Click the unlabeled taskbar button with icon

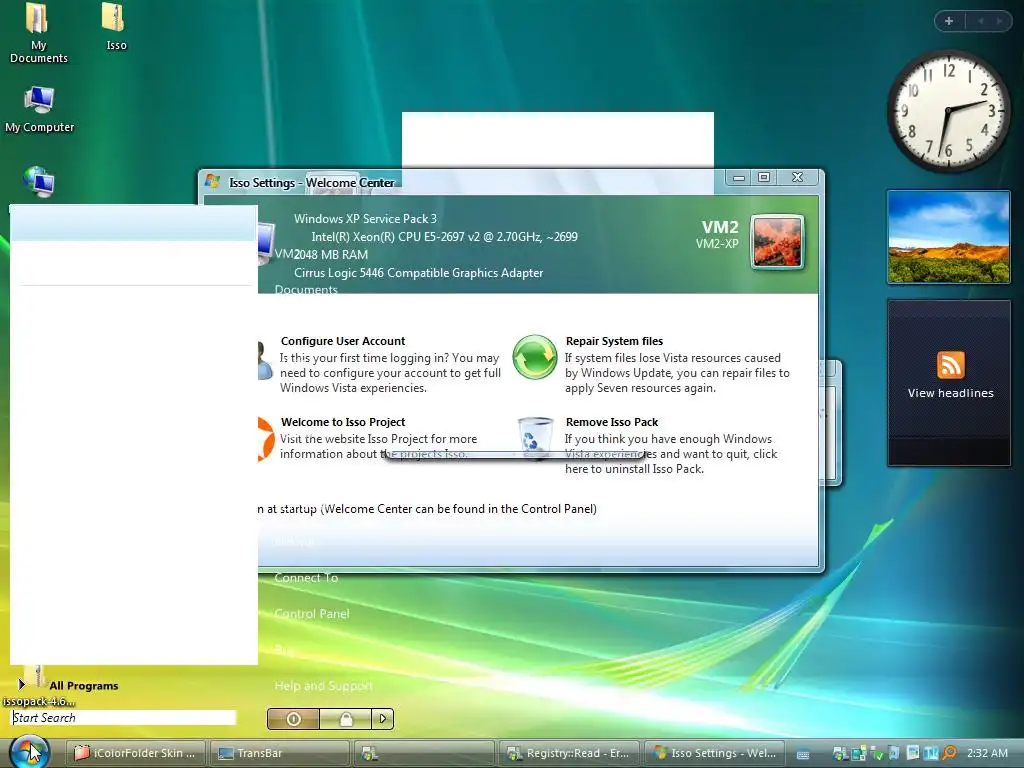click(424, 753)
